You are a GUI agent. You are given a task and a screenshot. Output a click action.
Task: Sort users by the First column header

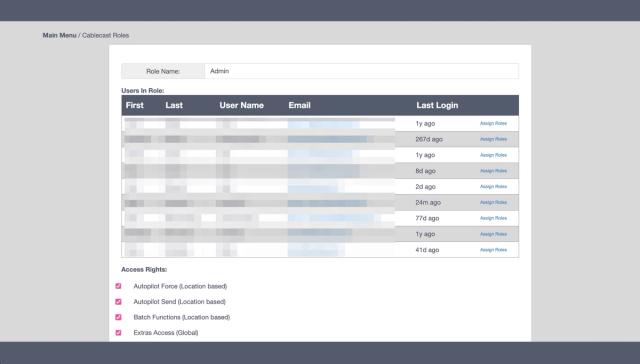135,105
